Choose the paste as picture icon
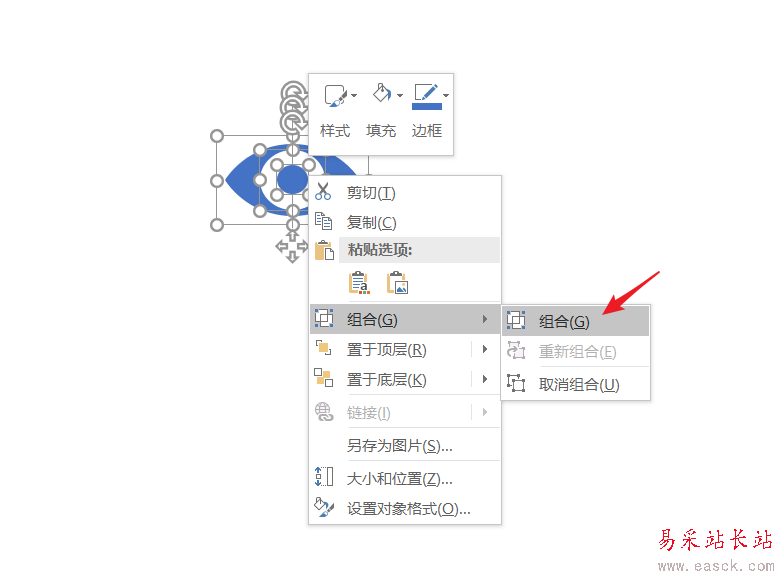 pyautogui.click(x=397, y=283)
